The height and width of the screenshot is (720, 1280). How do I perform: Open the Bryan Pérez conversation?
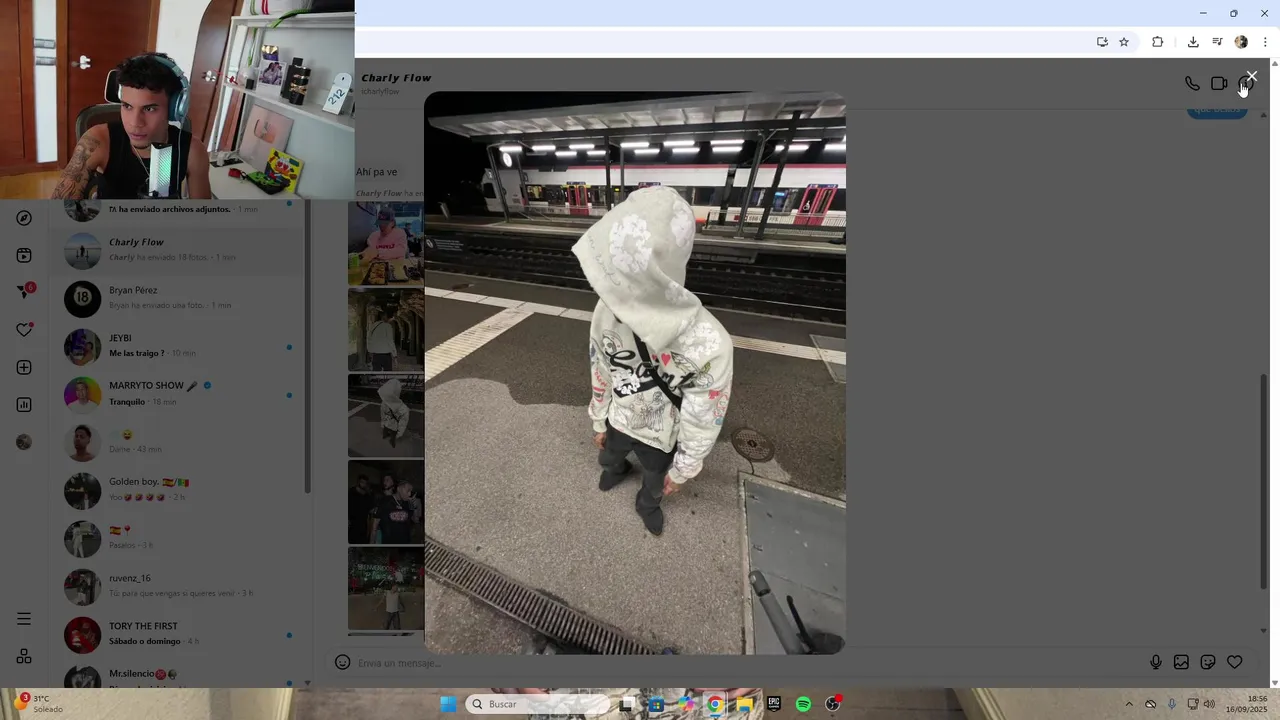[178, 298]
